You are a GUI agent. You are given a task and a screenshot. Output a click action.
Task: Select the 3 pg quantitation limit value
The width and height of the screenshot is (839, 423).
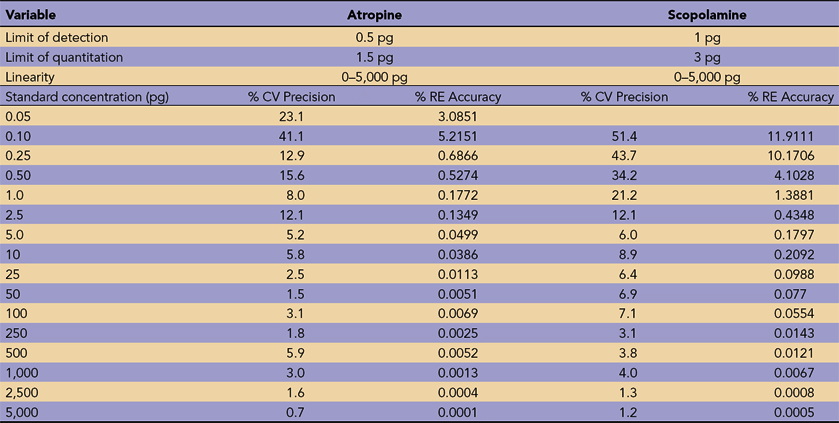coord(707,58)
